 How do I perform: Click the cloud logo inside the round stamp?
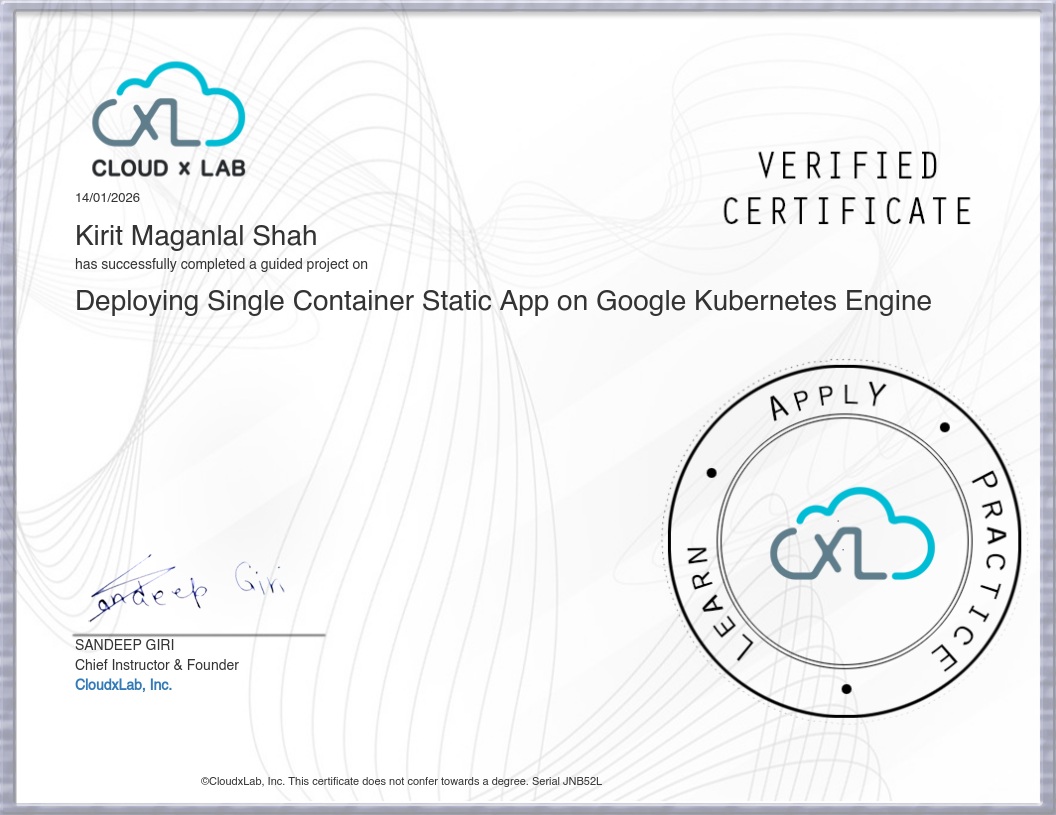[x=852, y=535]
